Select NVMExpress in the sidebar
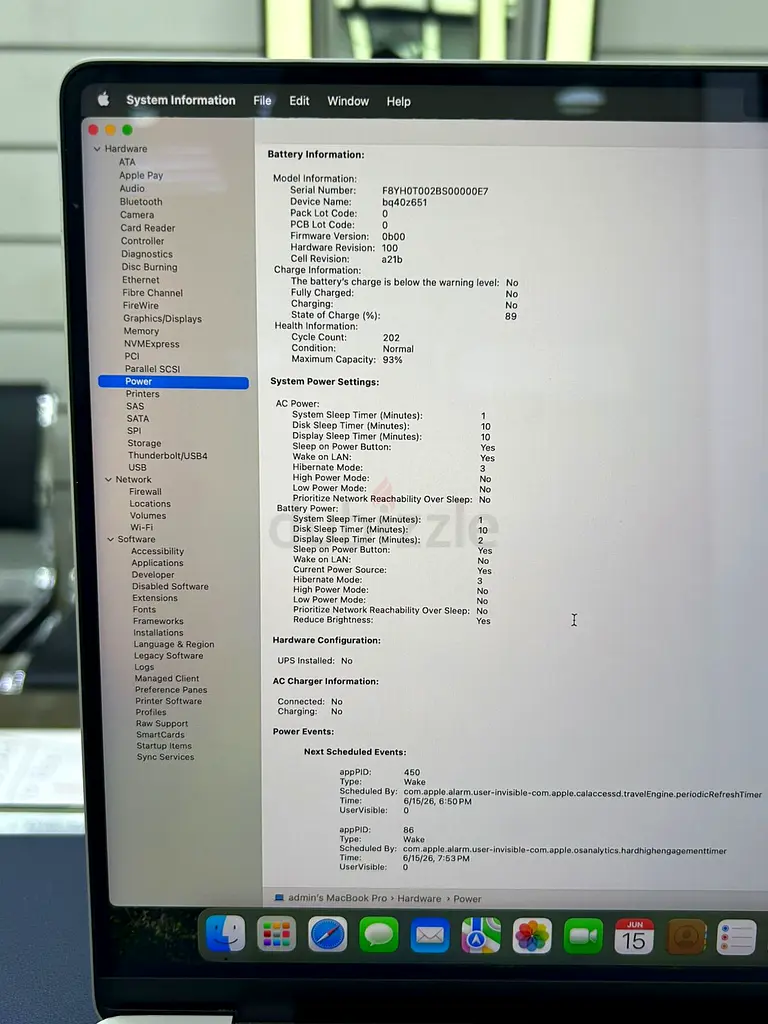The height and width of the screenshot is (1024, 768). (x=152, y=344)
